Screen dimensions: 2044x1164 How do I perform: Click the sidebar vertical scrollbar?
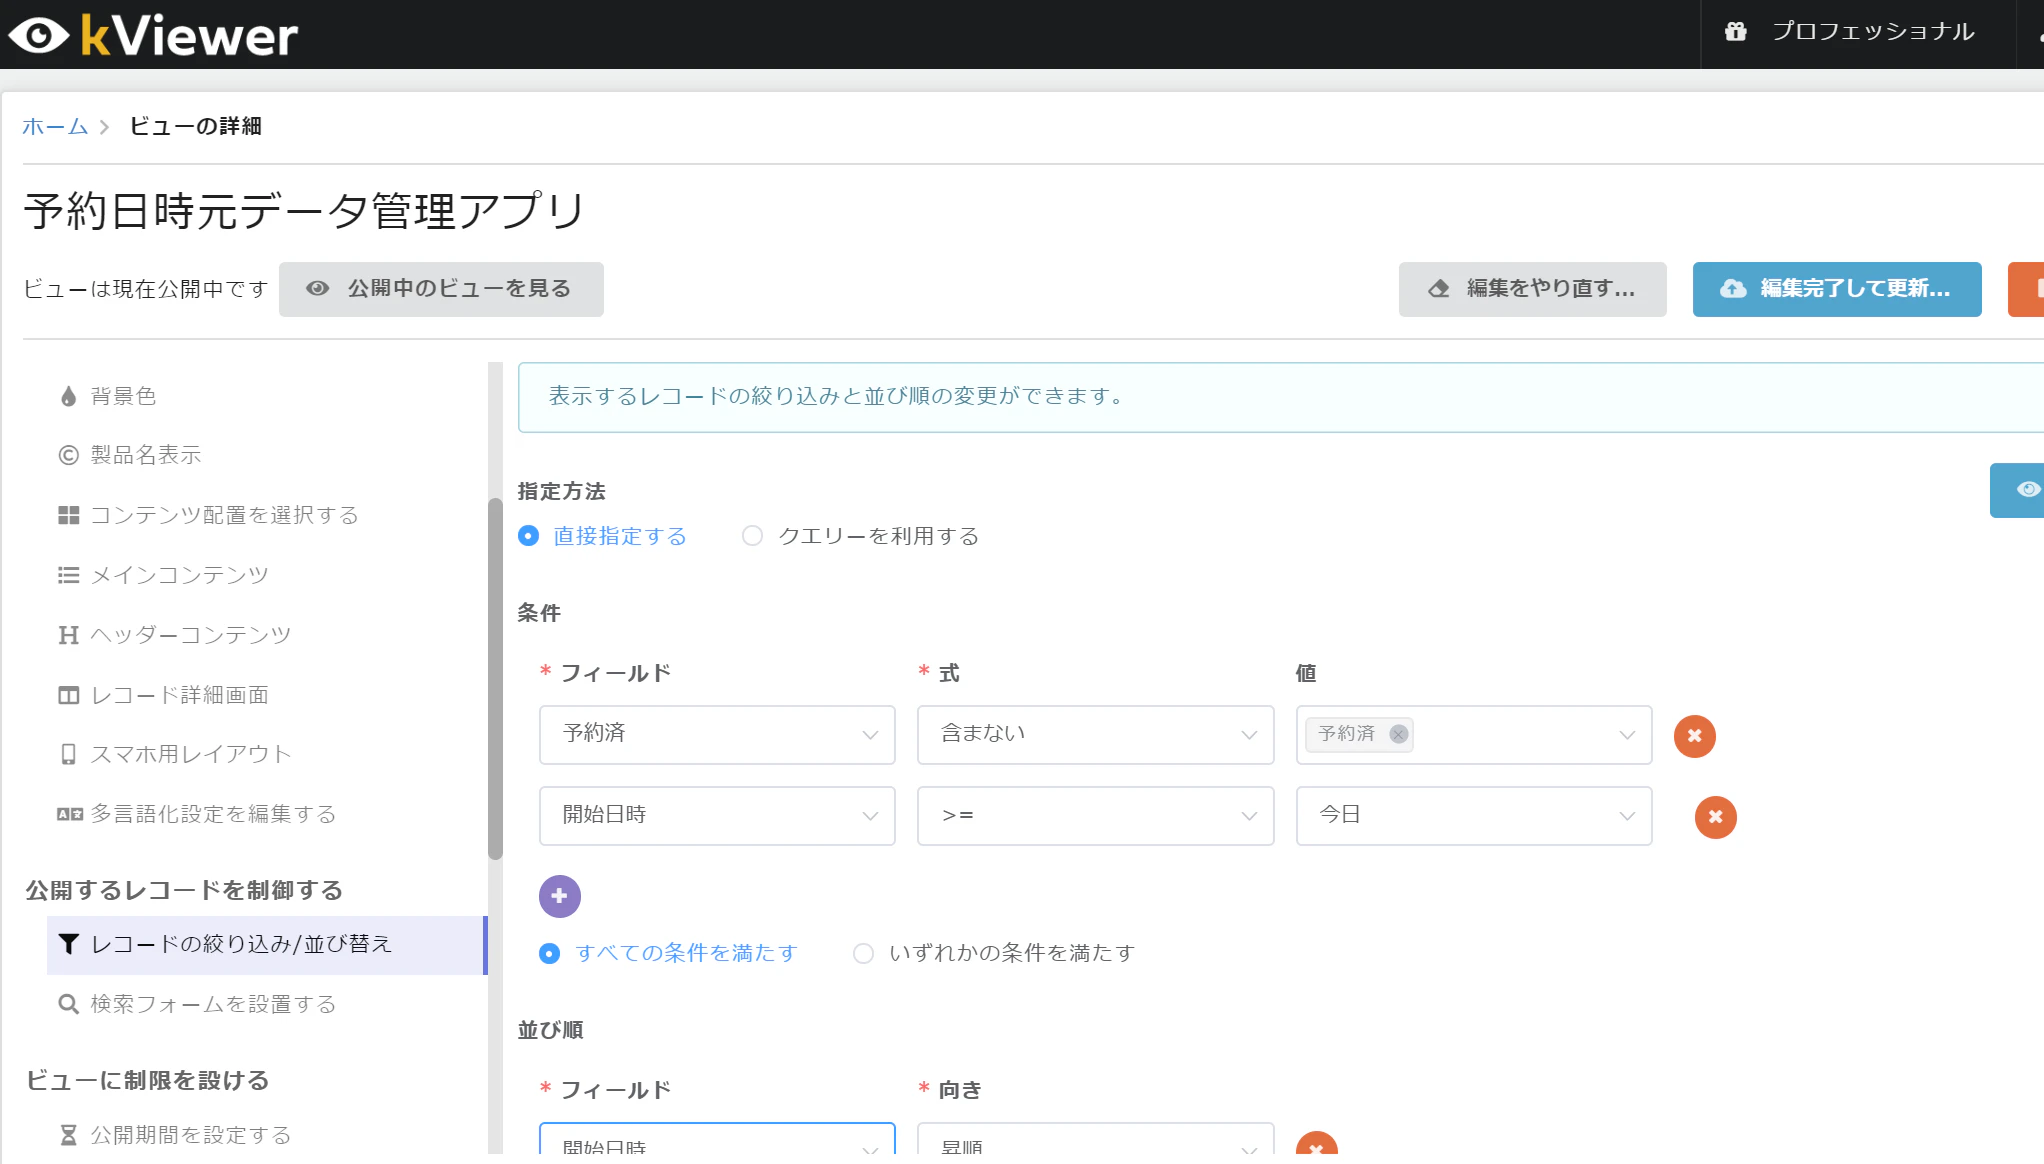point(495,680)
